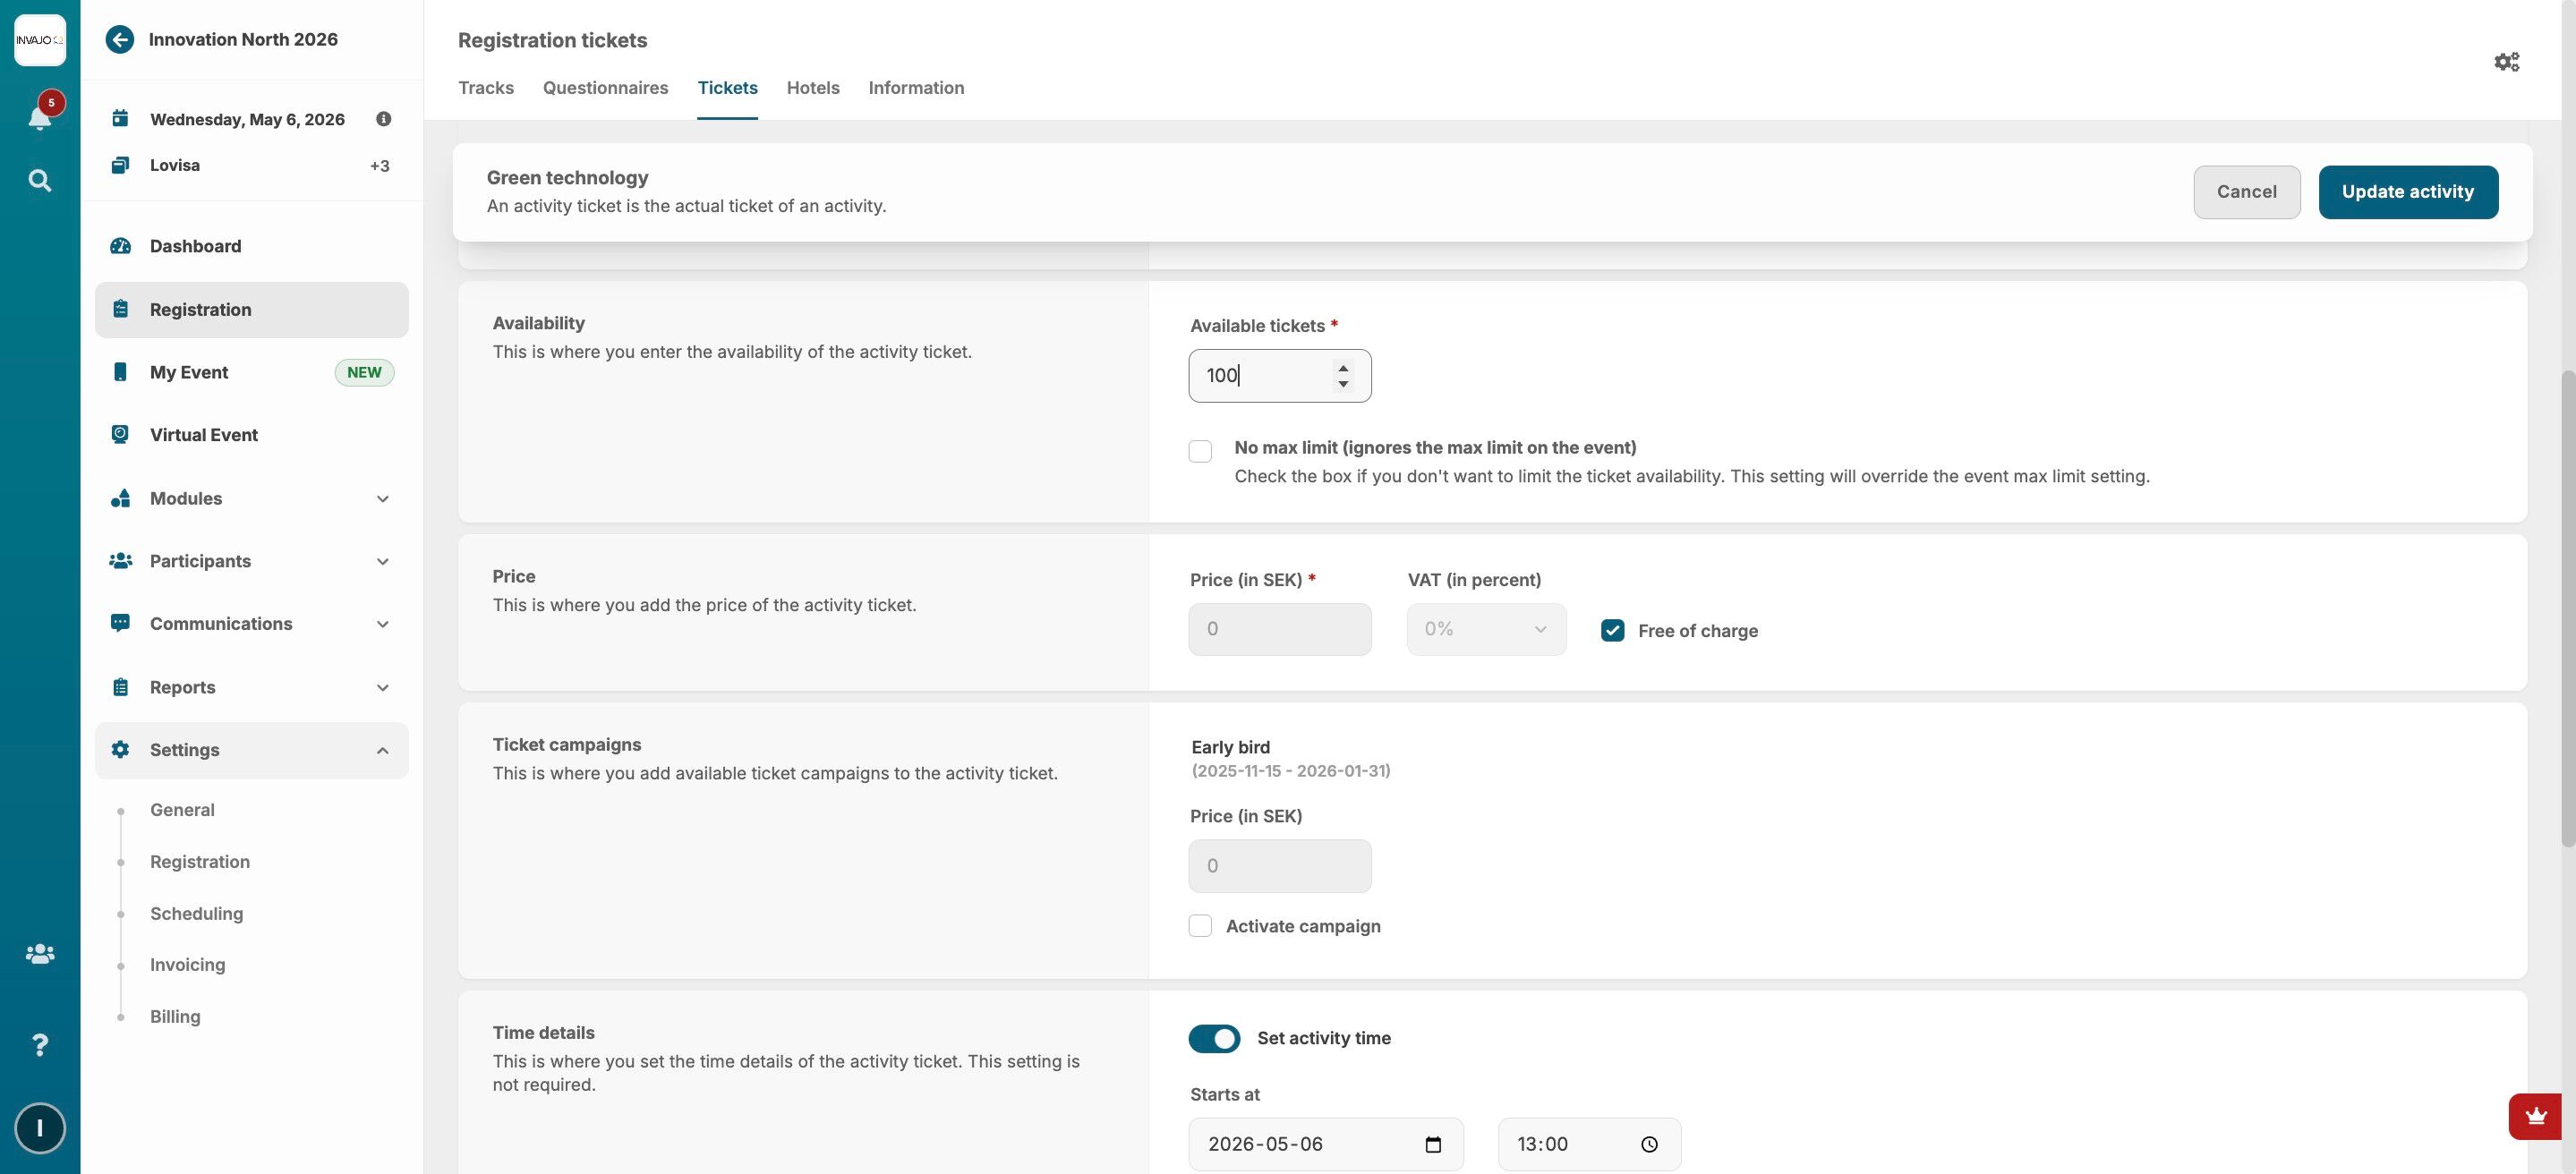Click the search magnifier in left rail

pos(40,181)
